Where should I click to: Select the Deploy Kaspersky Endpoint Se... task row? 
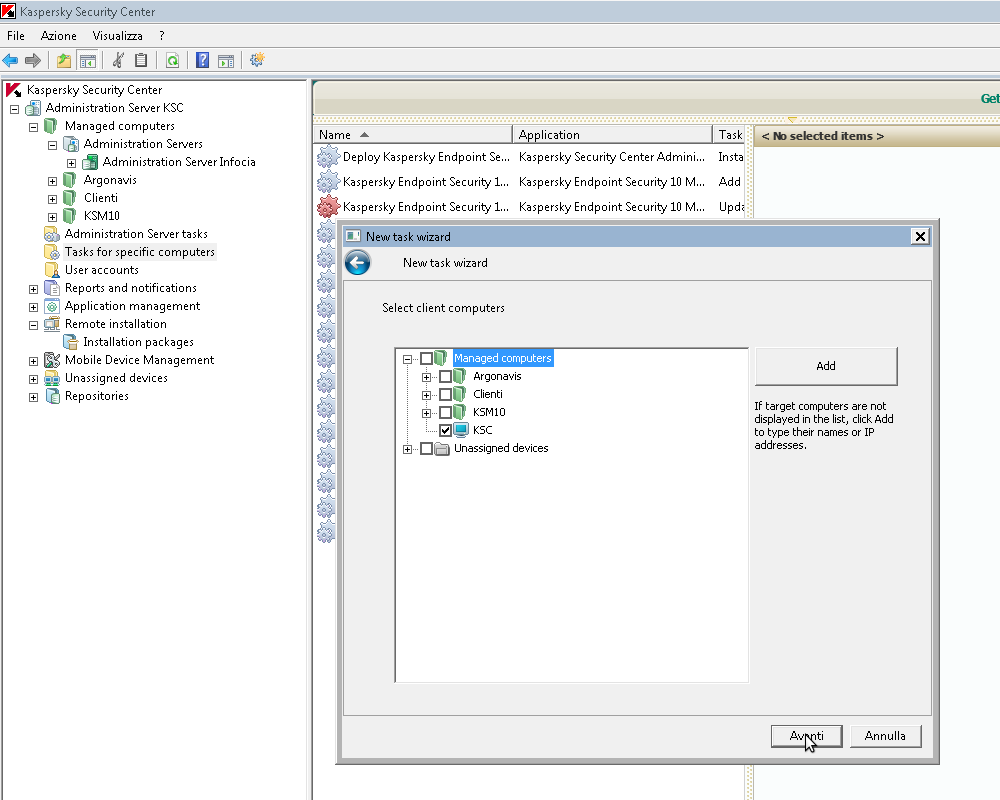click(531, 157)
